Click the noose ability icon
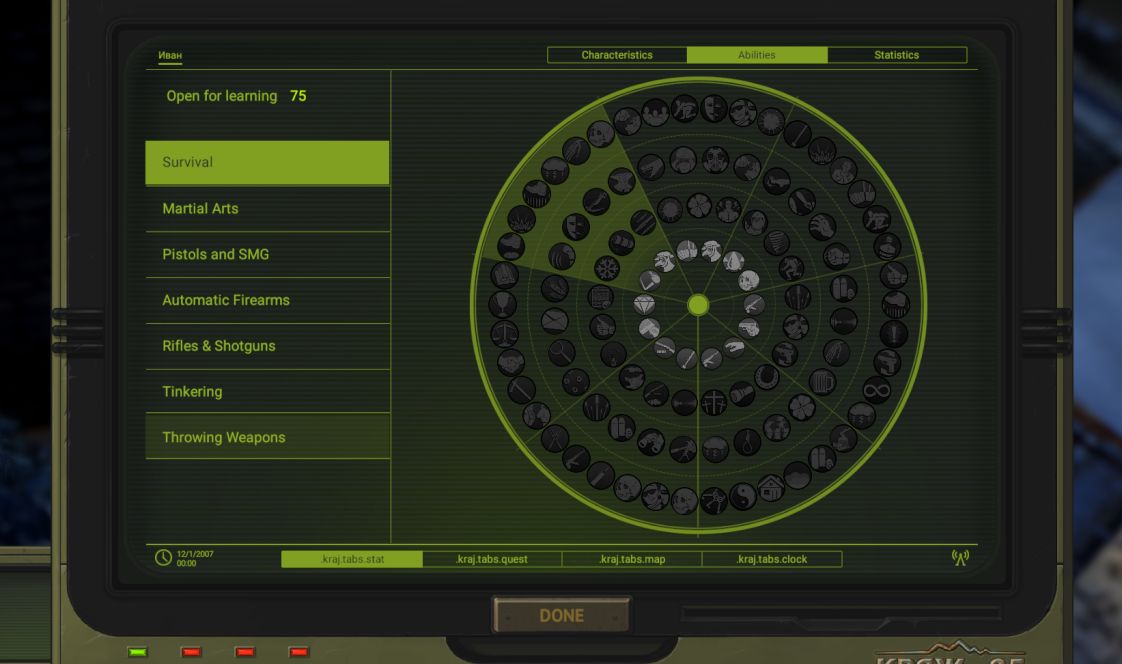Image resolution: width=1122 pixels, height=664 pixels. [x=747, y=441]
